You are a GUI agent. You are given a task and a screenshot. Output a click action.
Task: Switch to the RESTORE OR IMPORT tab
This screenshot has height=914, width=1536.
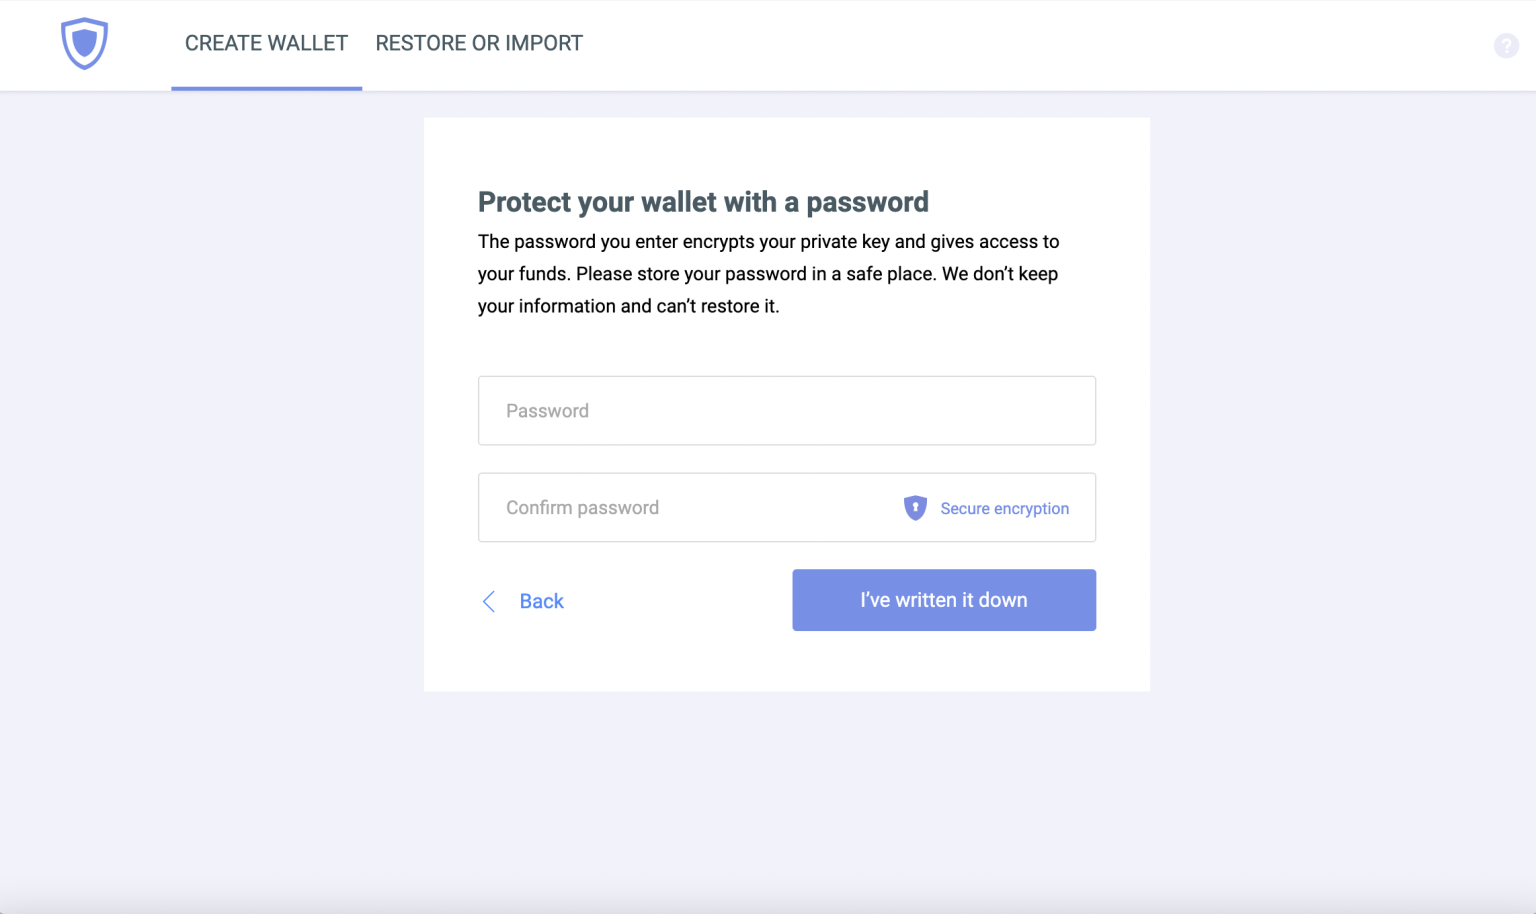click(x=478, y=43)
